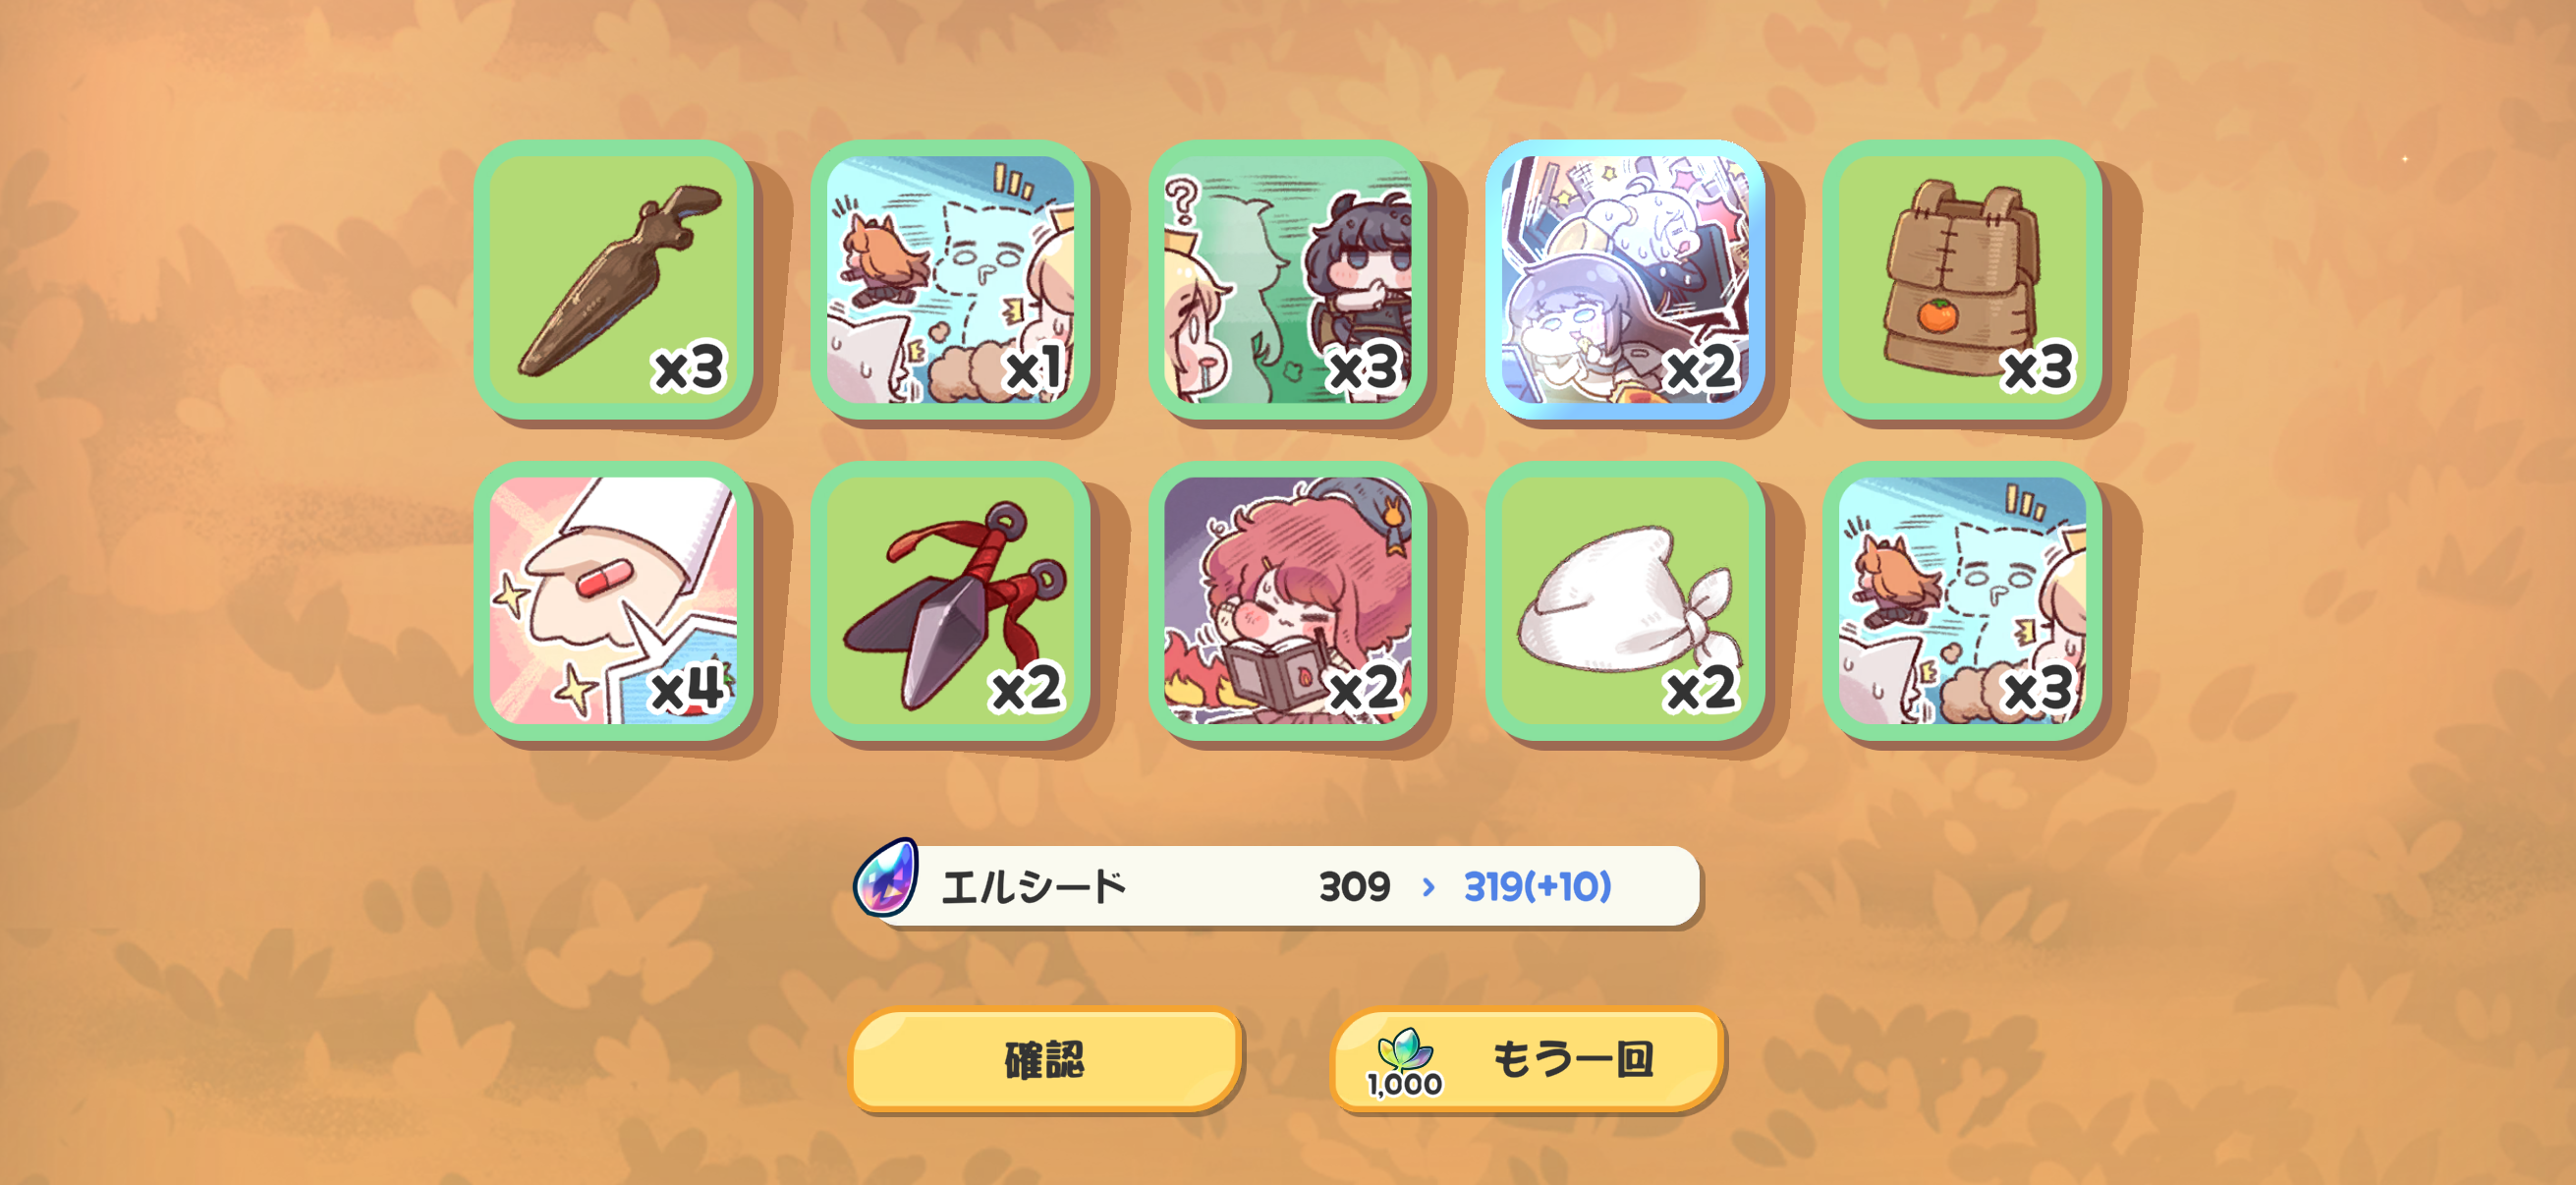This screenshot has width=2576, height=1185.
Task: Select the cat outline chase card x1
Action: (x=950, y=279)
